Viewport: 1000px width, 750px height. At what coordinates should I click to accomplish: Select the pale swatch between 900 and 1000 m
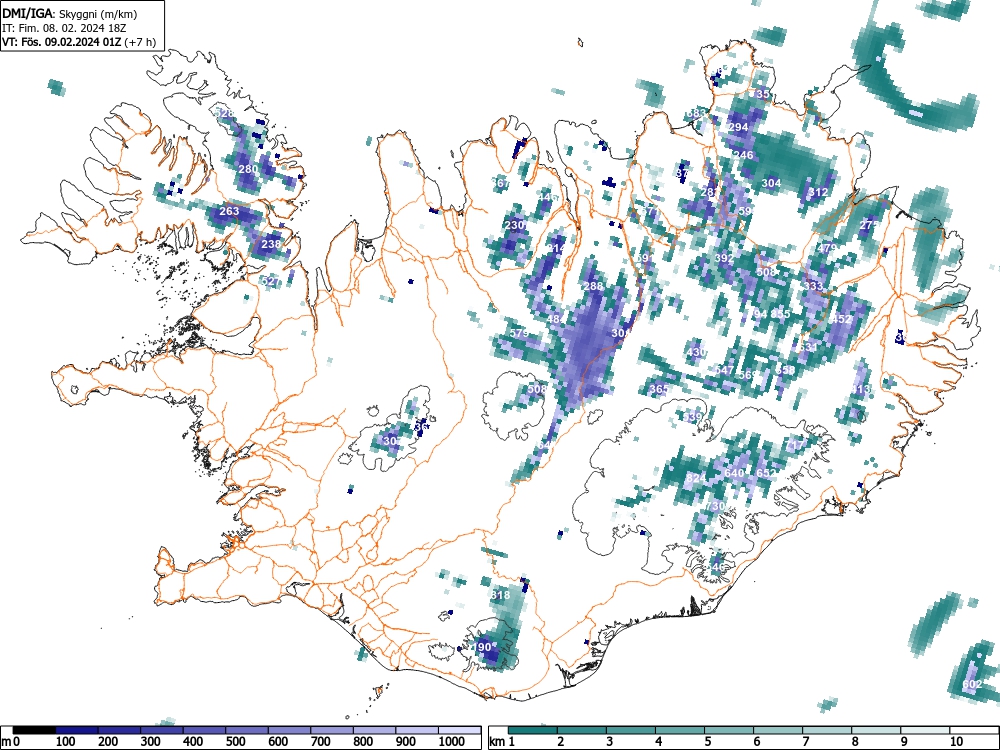coord(416,730)
